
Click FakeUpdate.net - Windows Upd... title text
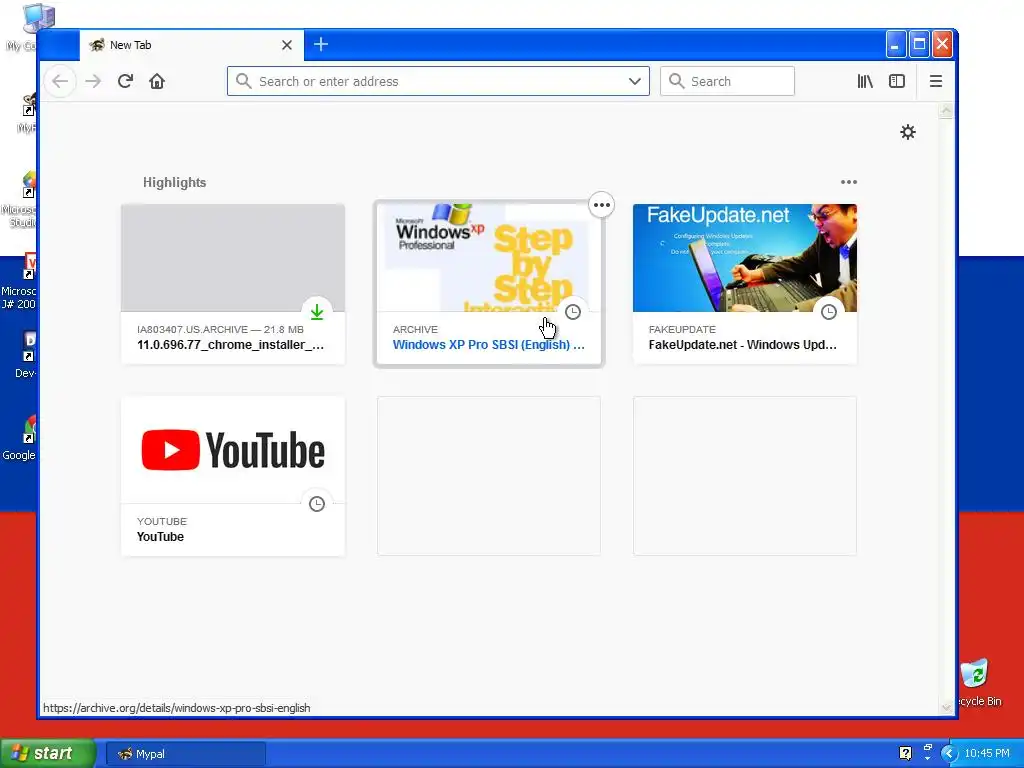pyautogui.click(x=743, y=345)
